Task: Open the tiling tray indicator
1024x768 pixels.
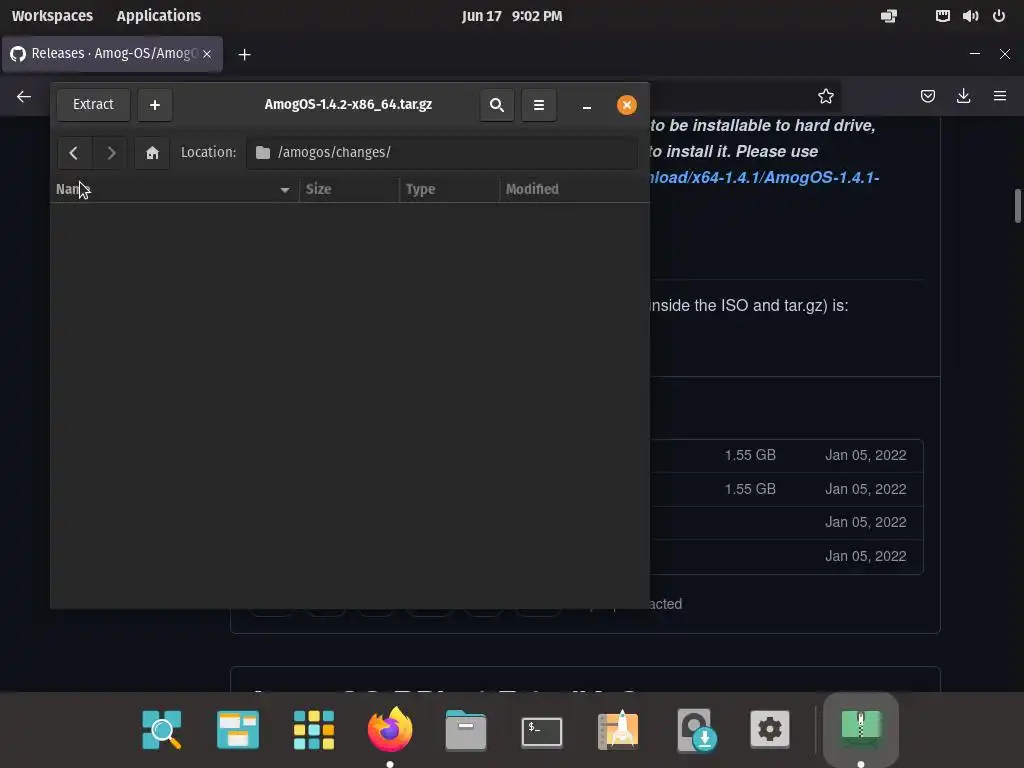Action: tap(942, 16)
